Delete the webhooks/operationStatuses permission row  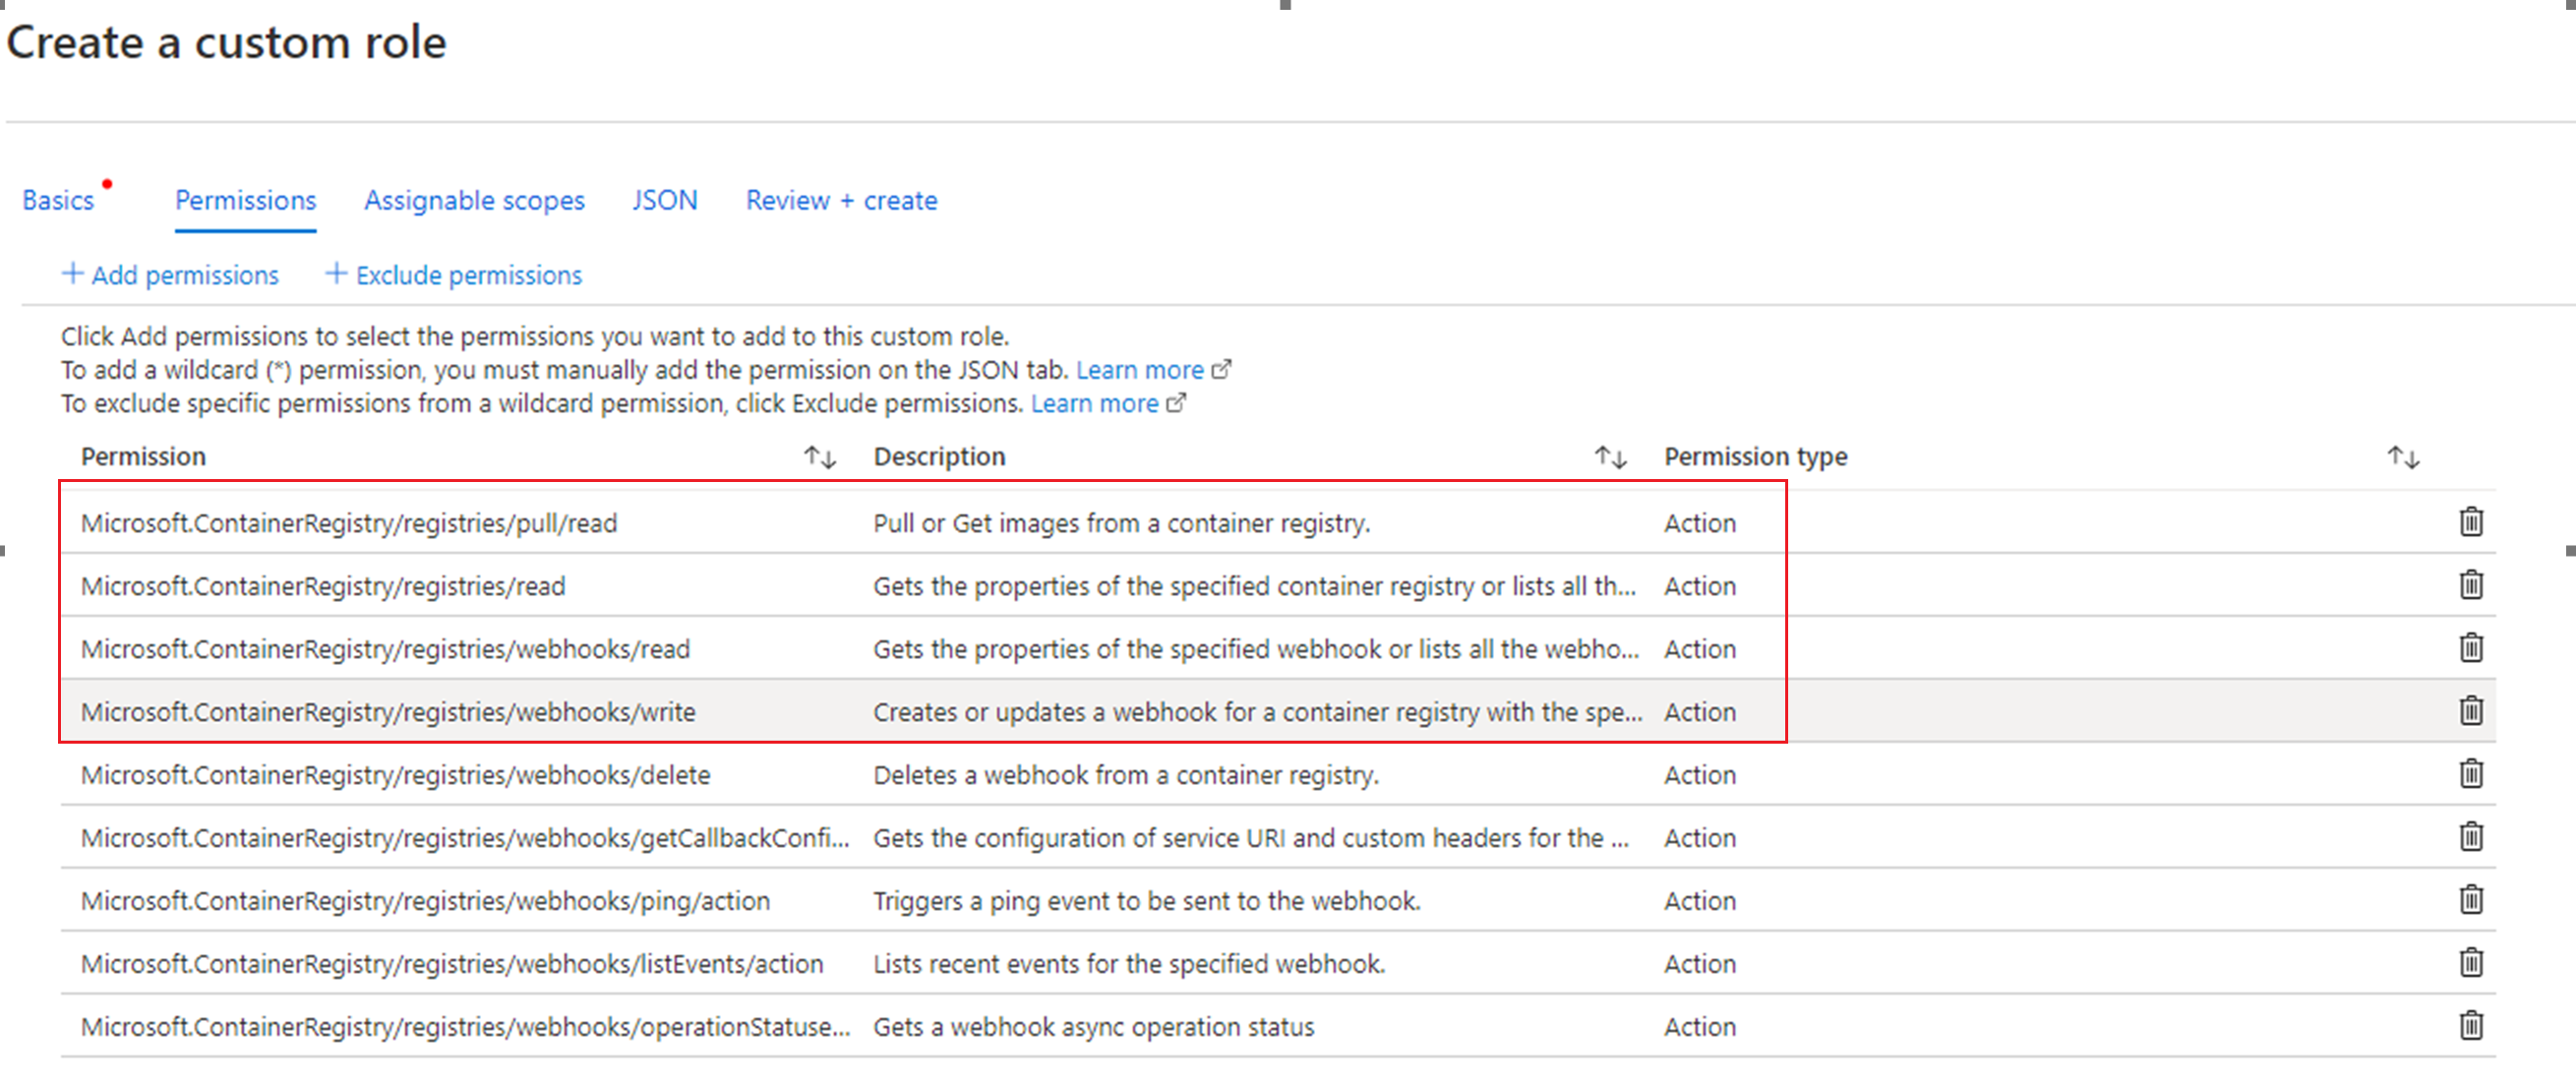[2470, 1026]
